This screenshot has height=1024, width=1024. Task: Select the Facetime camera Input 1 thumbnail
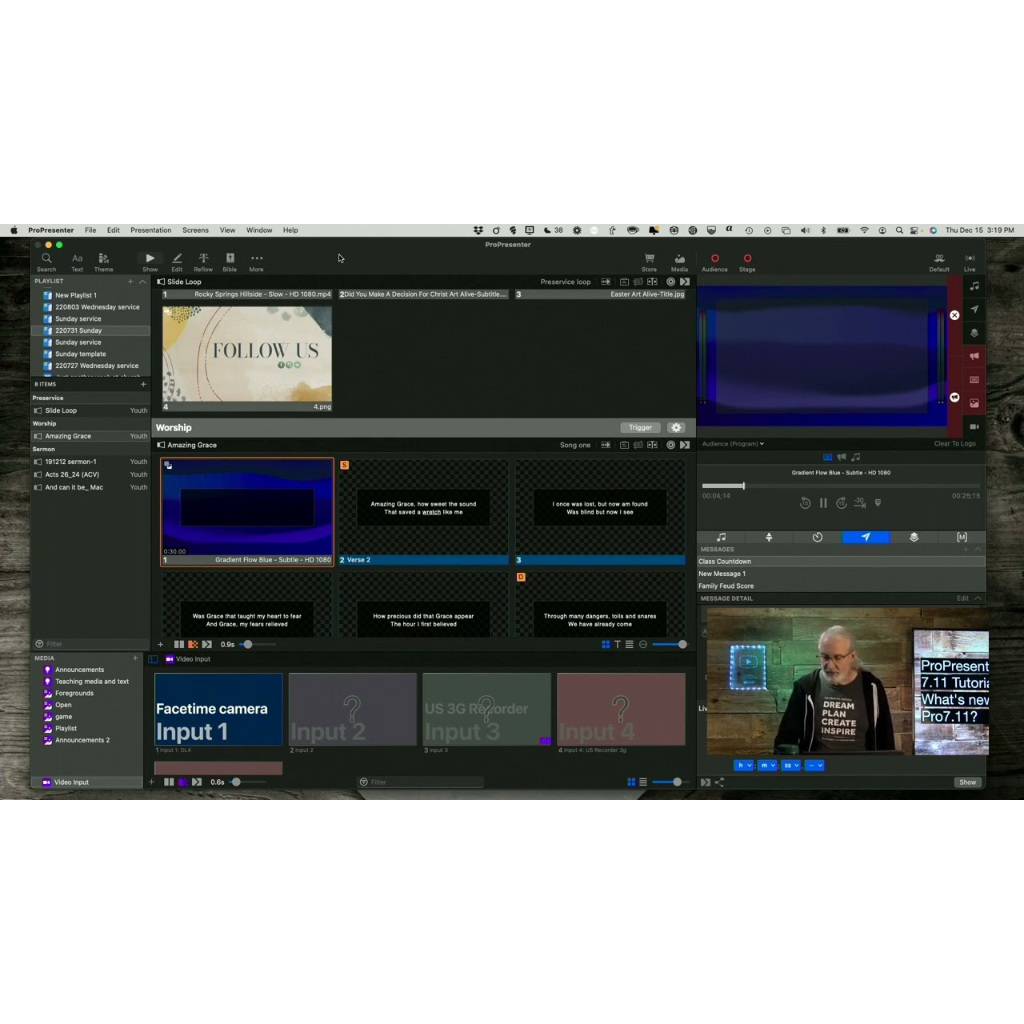pyautogui.click(x=218, y=709)
